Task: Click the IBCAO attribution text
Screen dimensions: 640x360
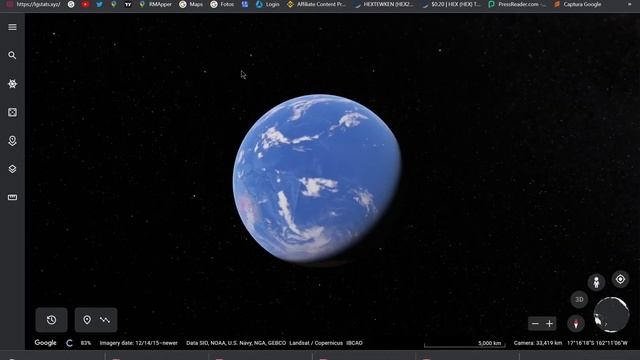Action: (x=354, y=343)
